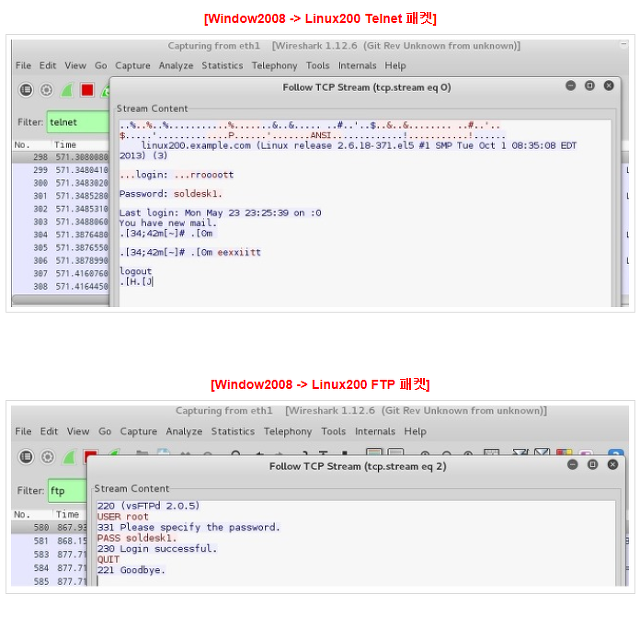Select packet row 581 in ftp list
Image resolution: width=640 pixels, height=617 pixels.
coord(49,541)
